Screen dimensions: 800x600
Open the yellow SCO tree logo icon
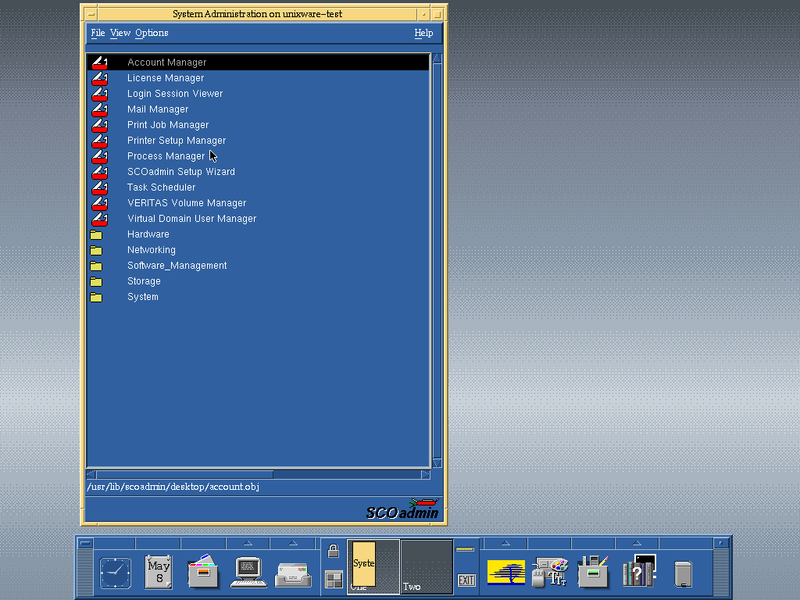click(x=506, y=572)
